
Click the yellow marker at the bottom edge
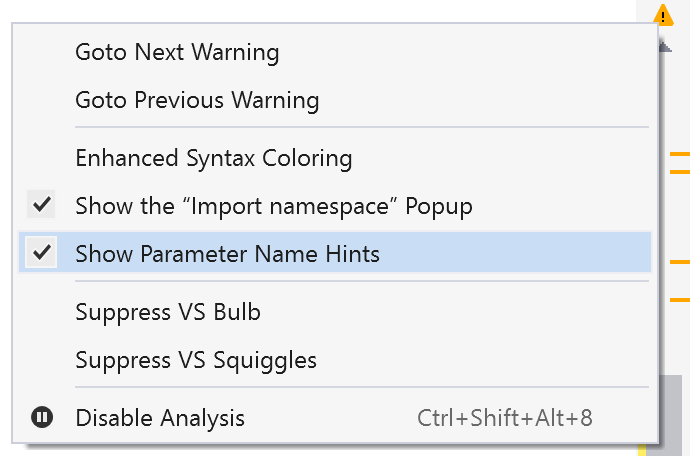tap(642, 450)
